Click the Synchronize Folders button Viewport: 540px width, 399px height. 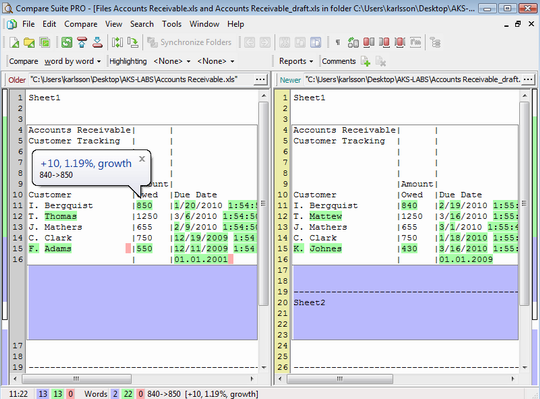pos(189,42)
